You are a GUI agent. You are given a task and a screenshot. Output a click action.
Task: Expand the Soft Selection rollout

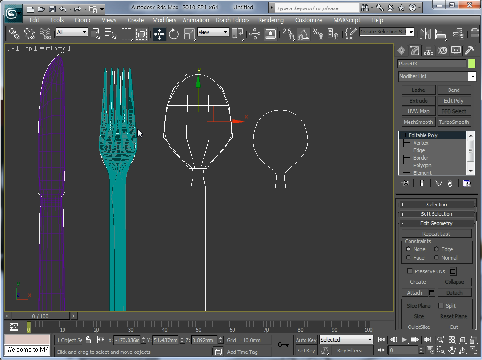pos(436,214)
